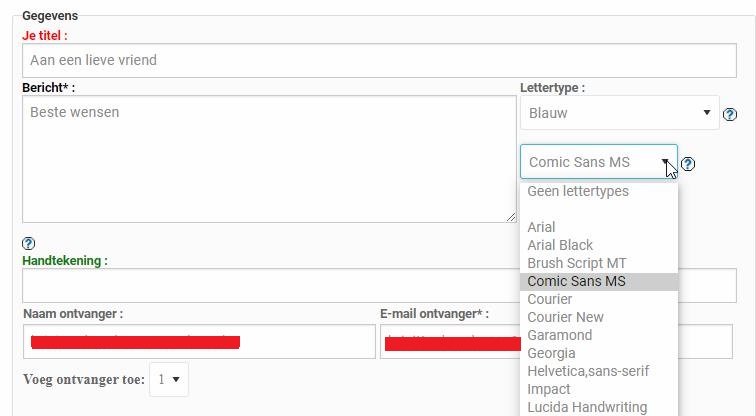Open the Blauw color dropdown

(x=619, y=113)
